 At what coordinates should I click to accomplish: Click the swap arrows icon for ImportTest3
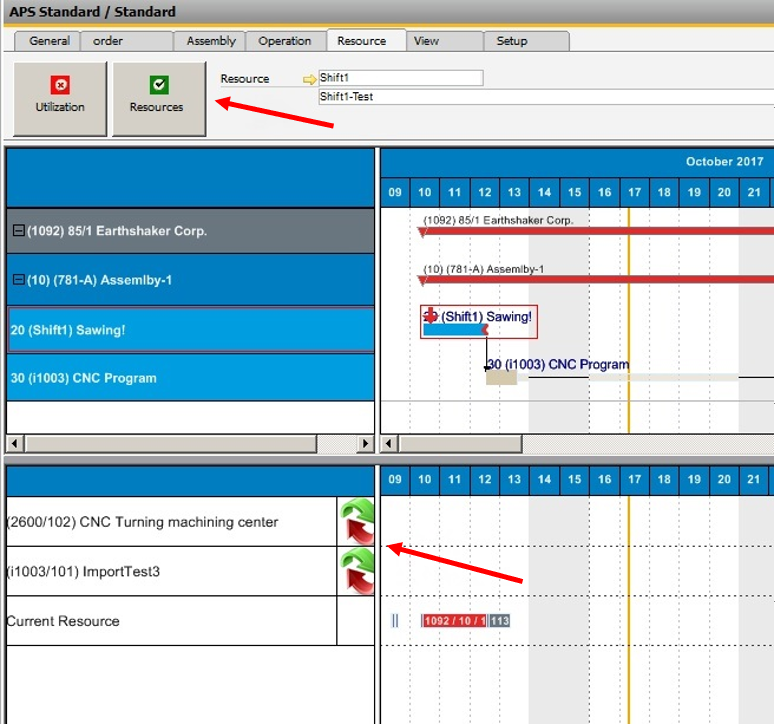(356, 572)
